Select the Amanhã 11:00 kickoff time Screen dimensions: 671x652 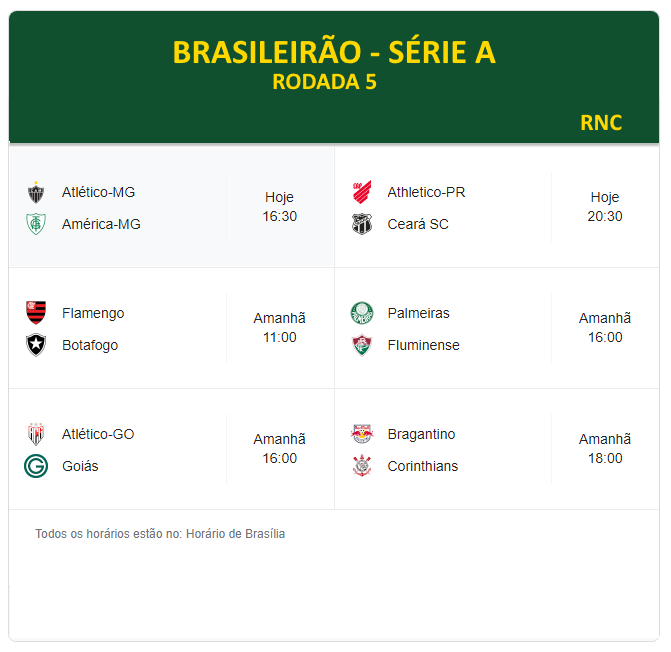pos(279,328)
